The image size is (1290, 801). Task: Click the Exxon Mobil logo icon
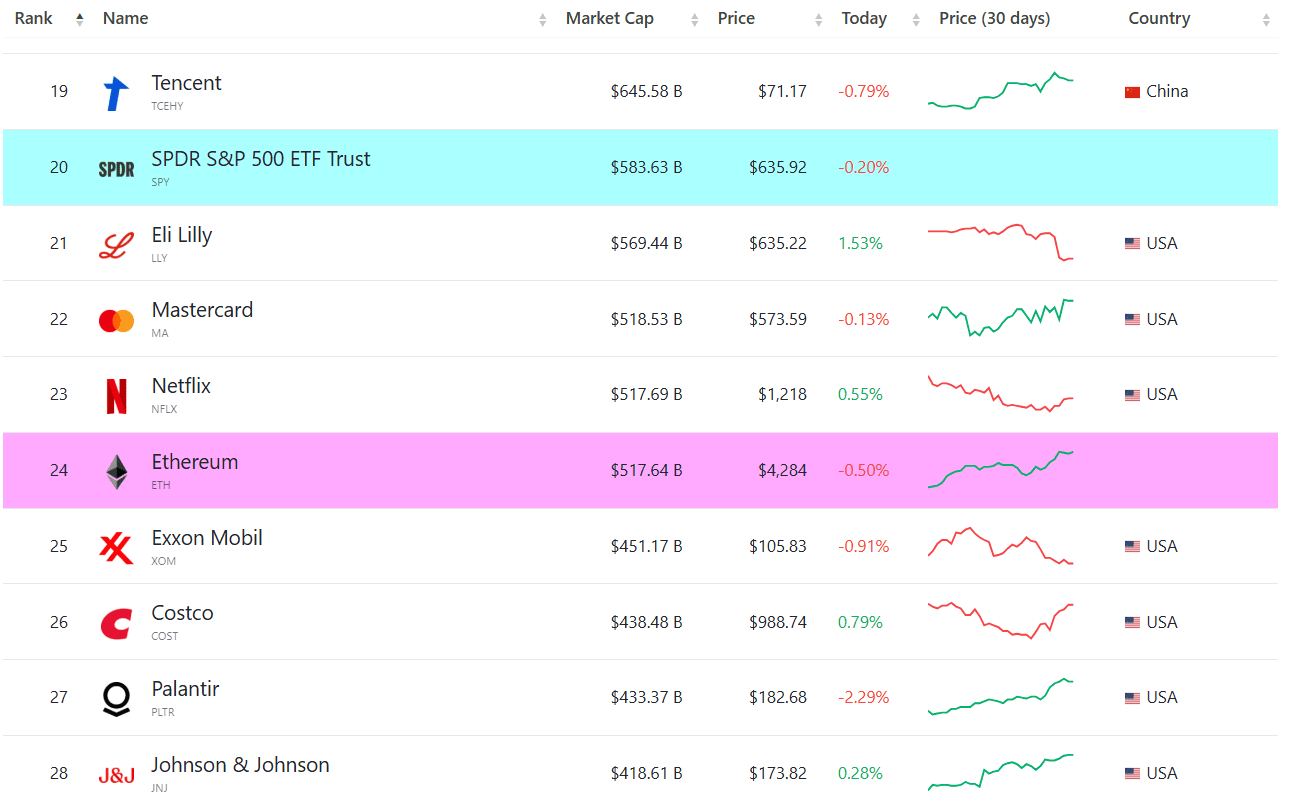click(x=116, y=547)
